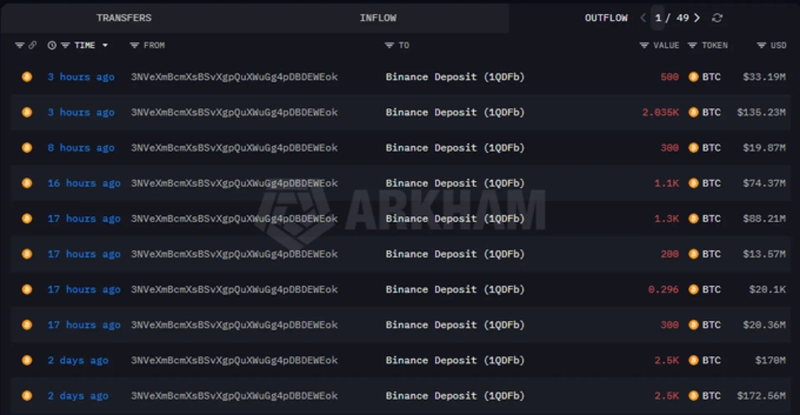800x415 pixels.
Task: Click BTC token label in $172.56M row
Action: [x=711, y=396]
